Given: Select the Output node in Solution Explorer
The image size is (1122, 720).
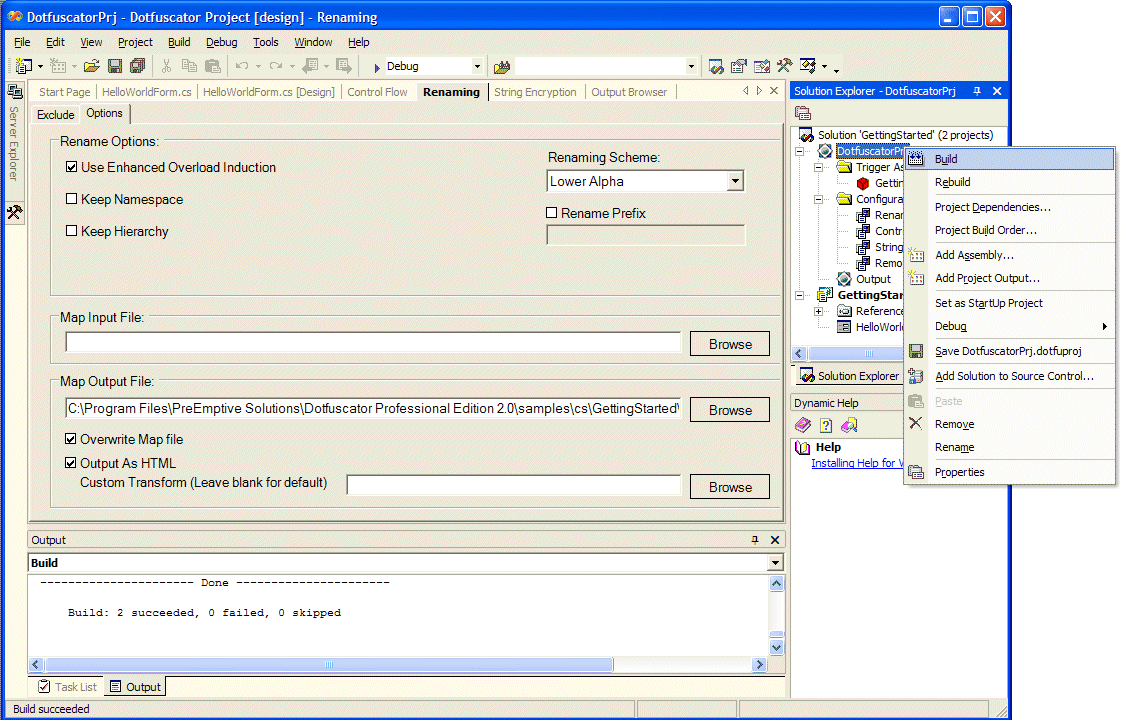Looking at the screenshot, I should coord(873,279).
